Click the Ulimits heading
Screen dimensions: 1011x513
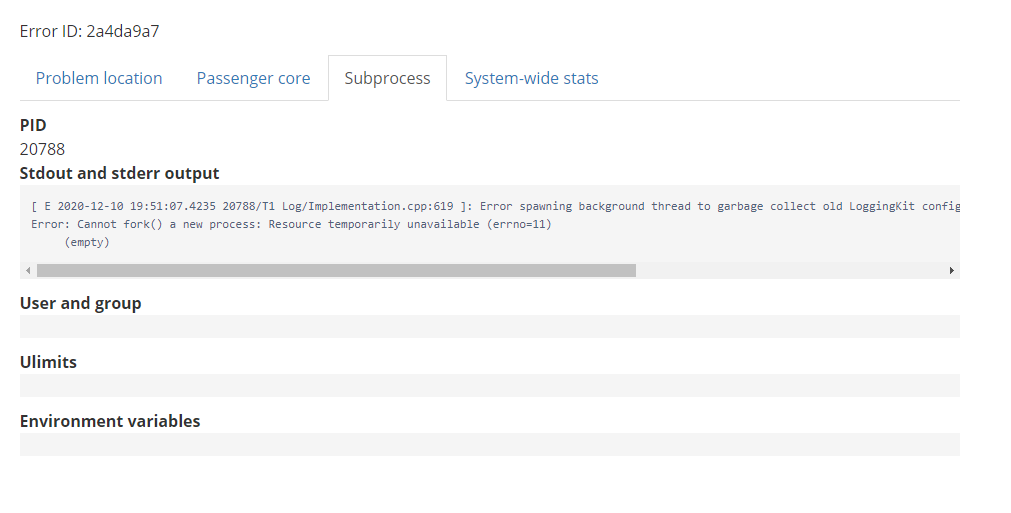pyautogui.click(x=48, y=362)
